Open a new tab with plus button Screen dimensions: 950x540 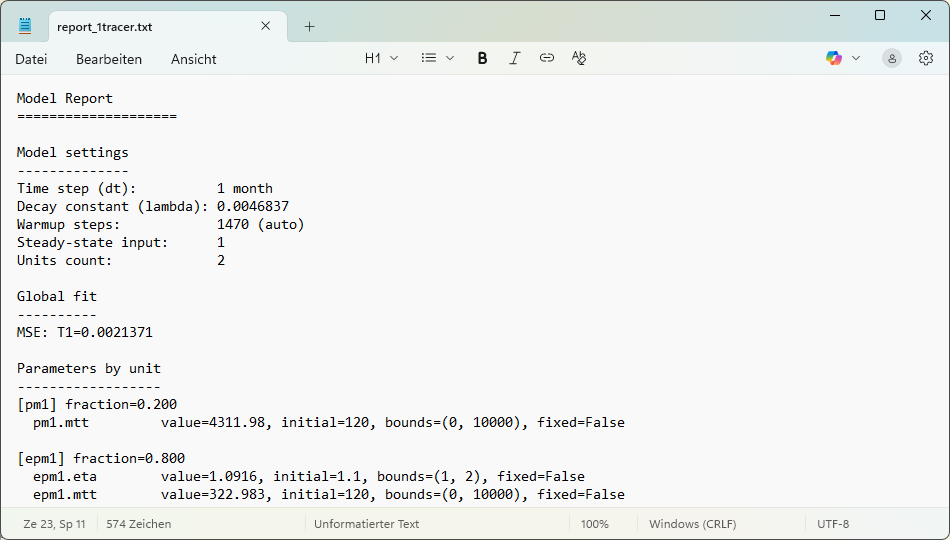(x=310, y=27)
